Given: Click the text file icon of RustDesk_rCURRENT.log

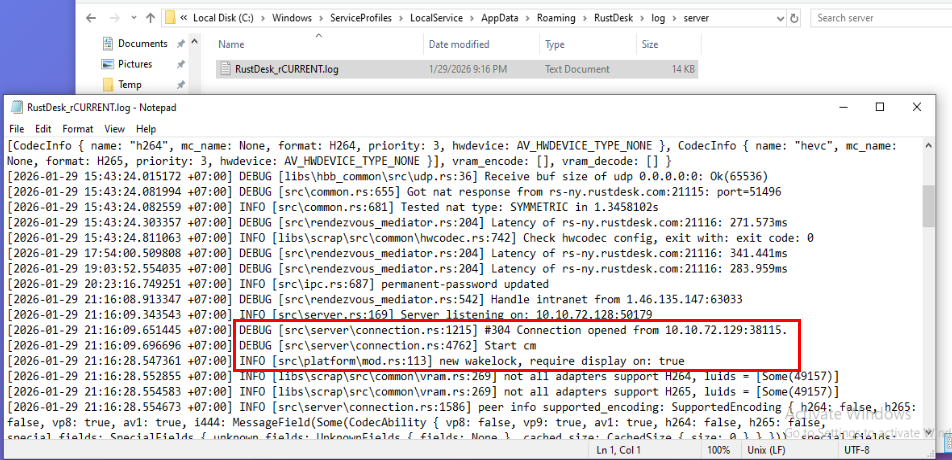Looking at the screenshot, I should pyautogui.click(x=226, y=69).
